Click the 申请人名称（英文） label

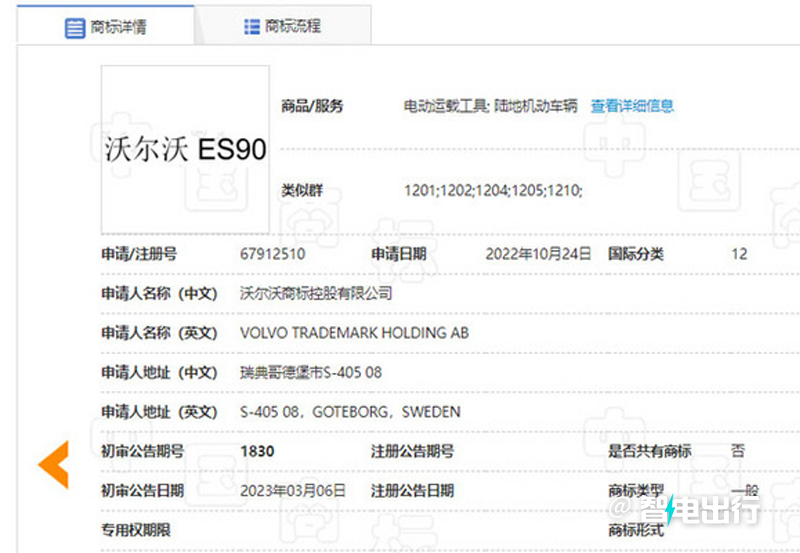click(x=159, y=333)
